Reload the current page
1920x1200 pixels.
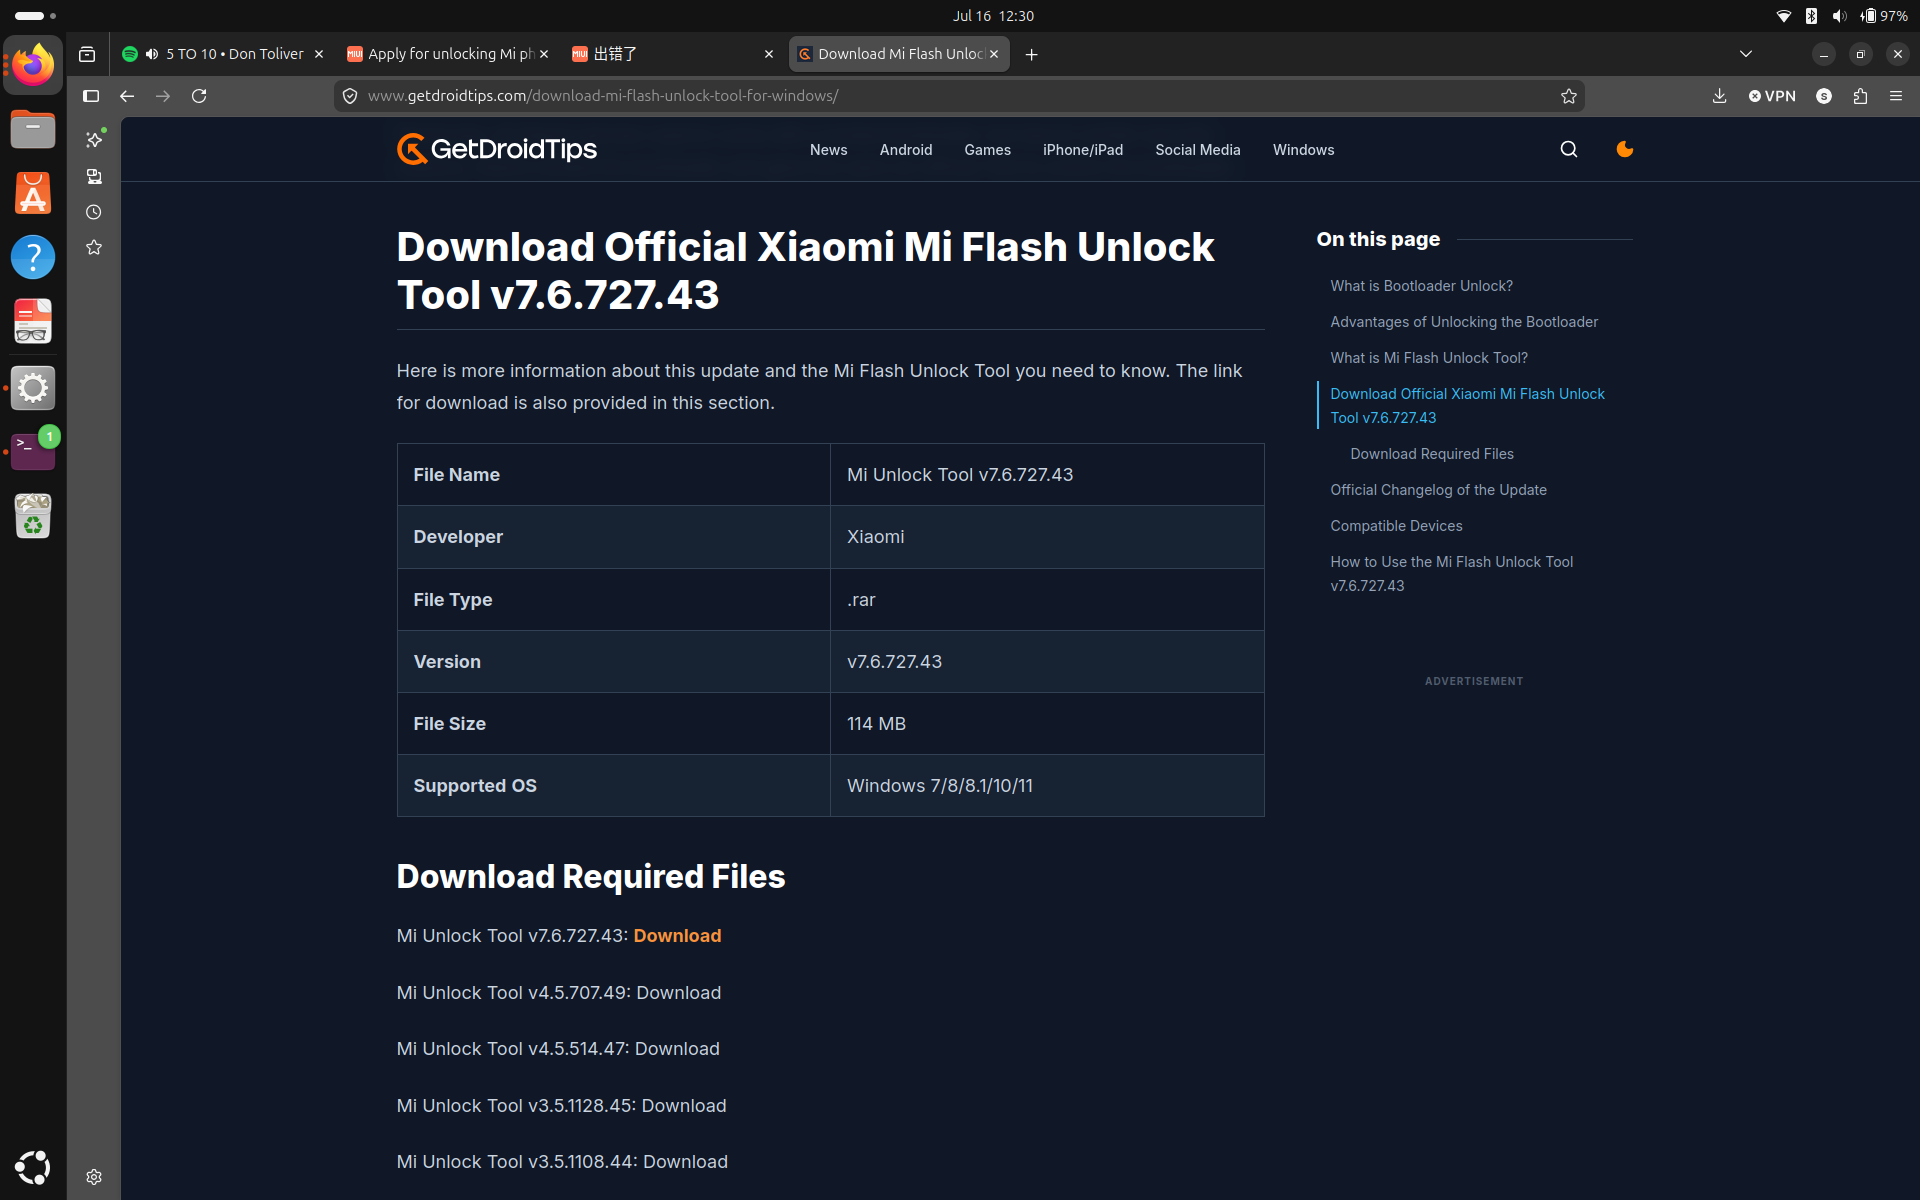tap(199, 96)
